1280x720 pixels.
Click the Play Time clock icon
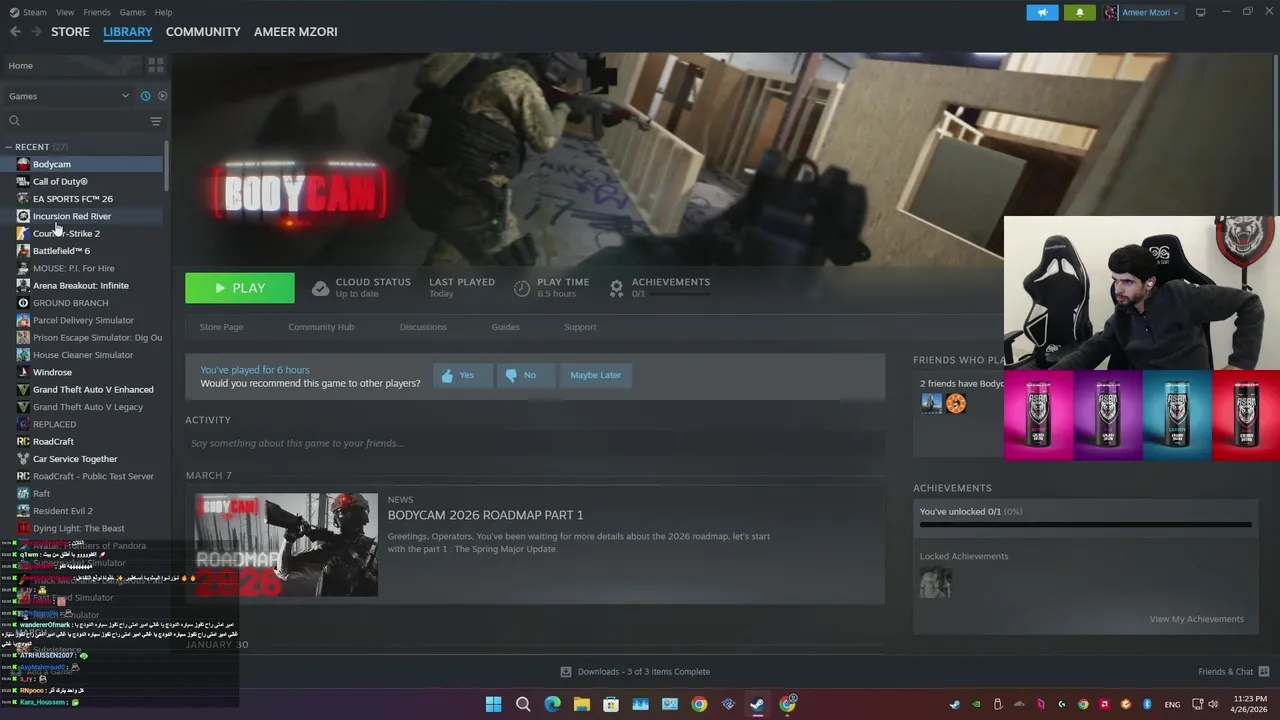coord(522,288)
